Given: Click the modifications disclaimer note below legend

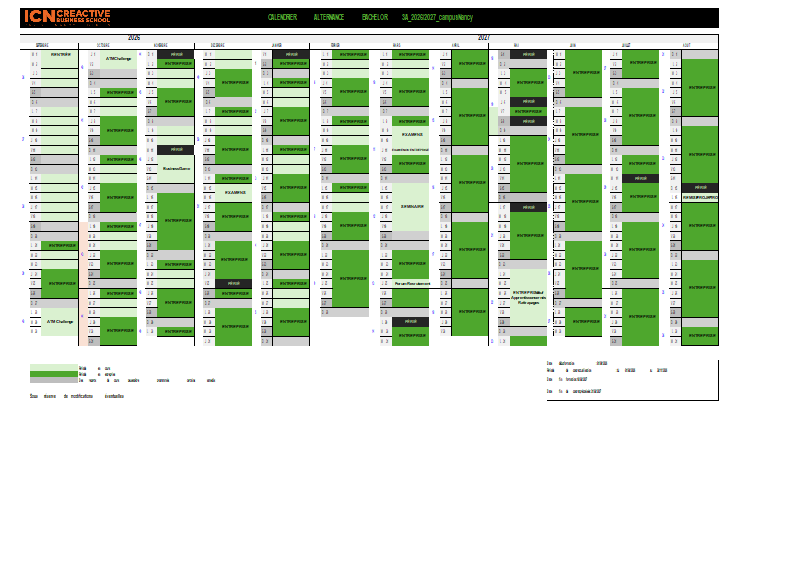Looking at the screenshot, I should tap(77, 397).
